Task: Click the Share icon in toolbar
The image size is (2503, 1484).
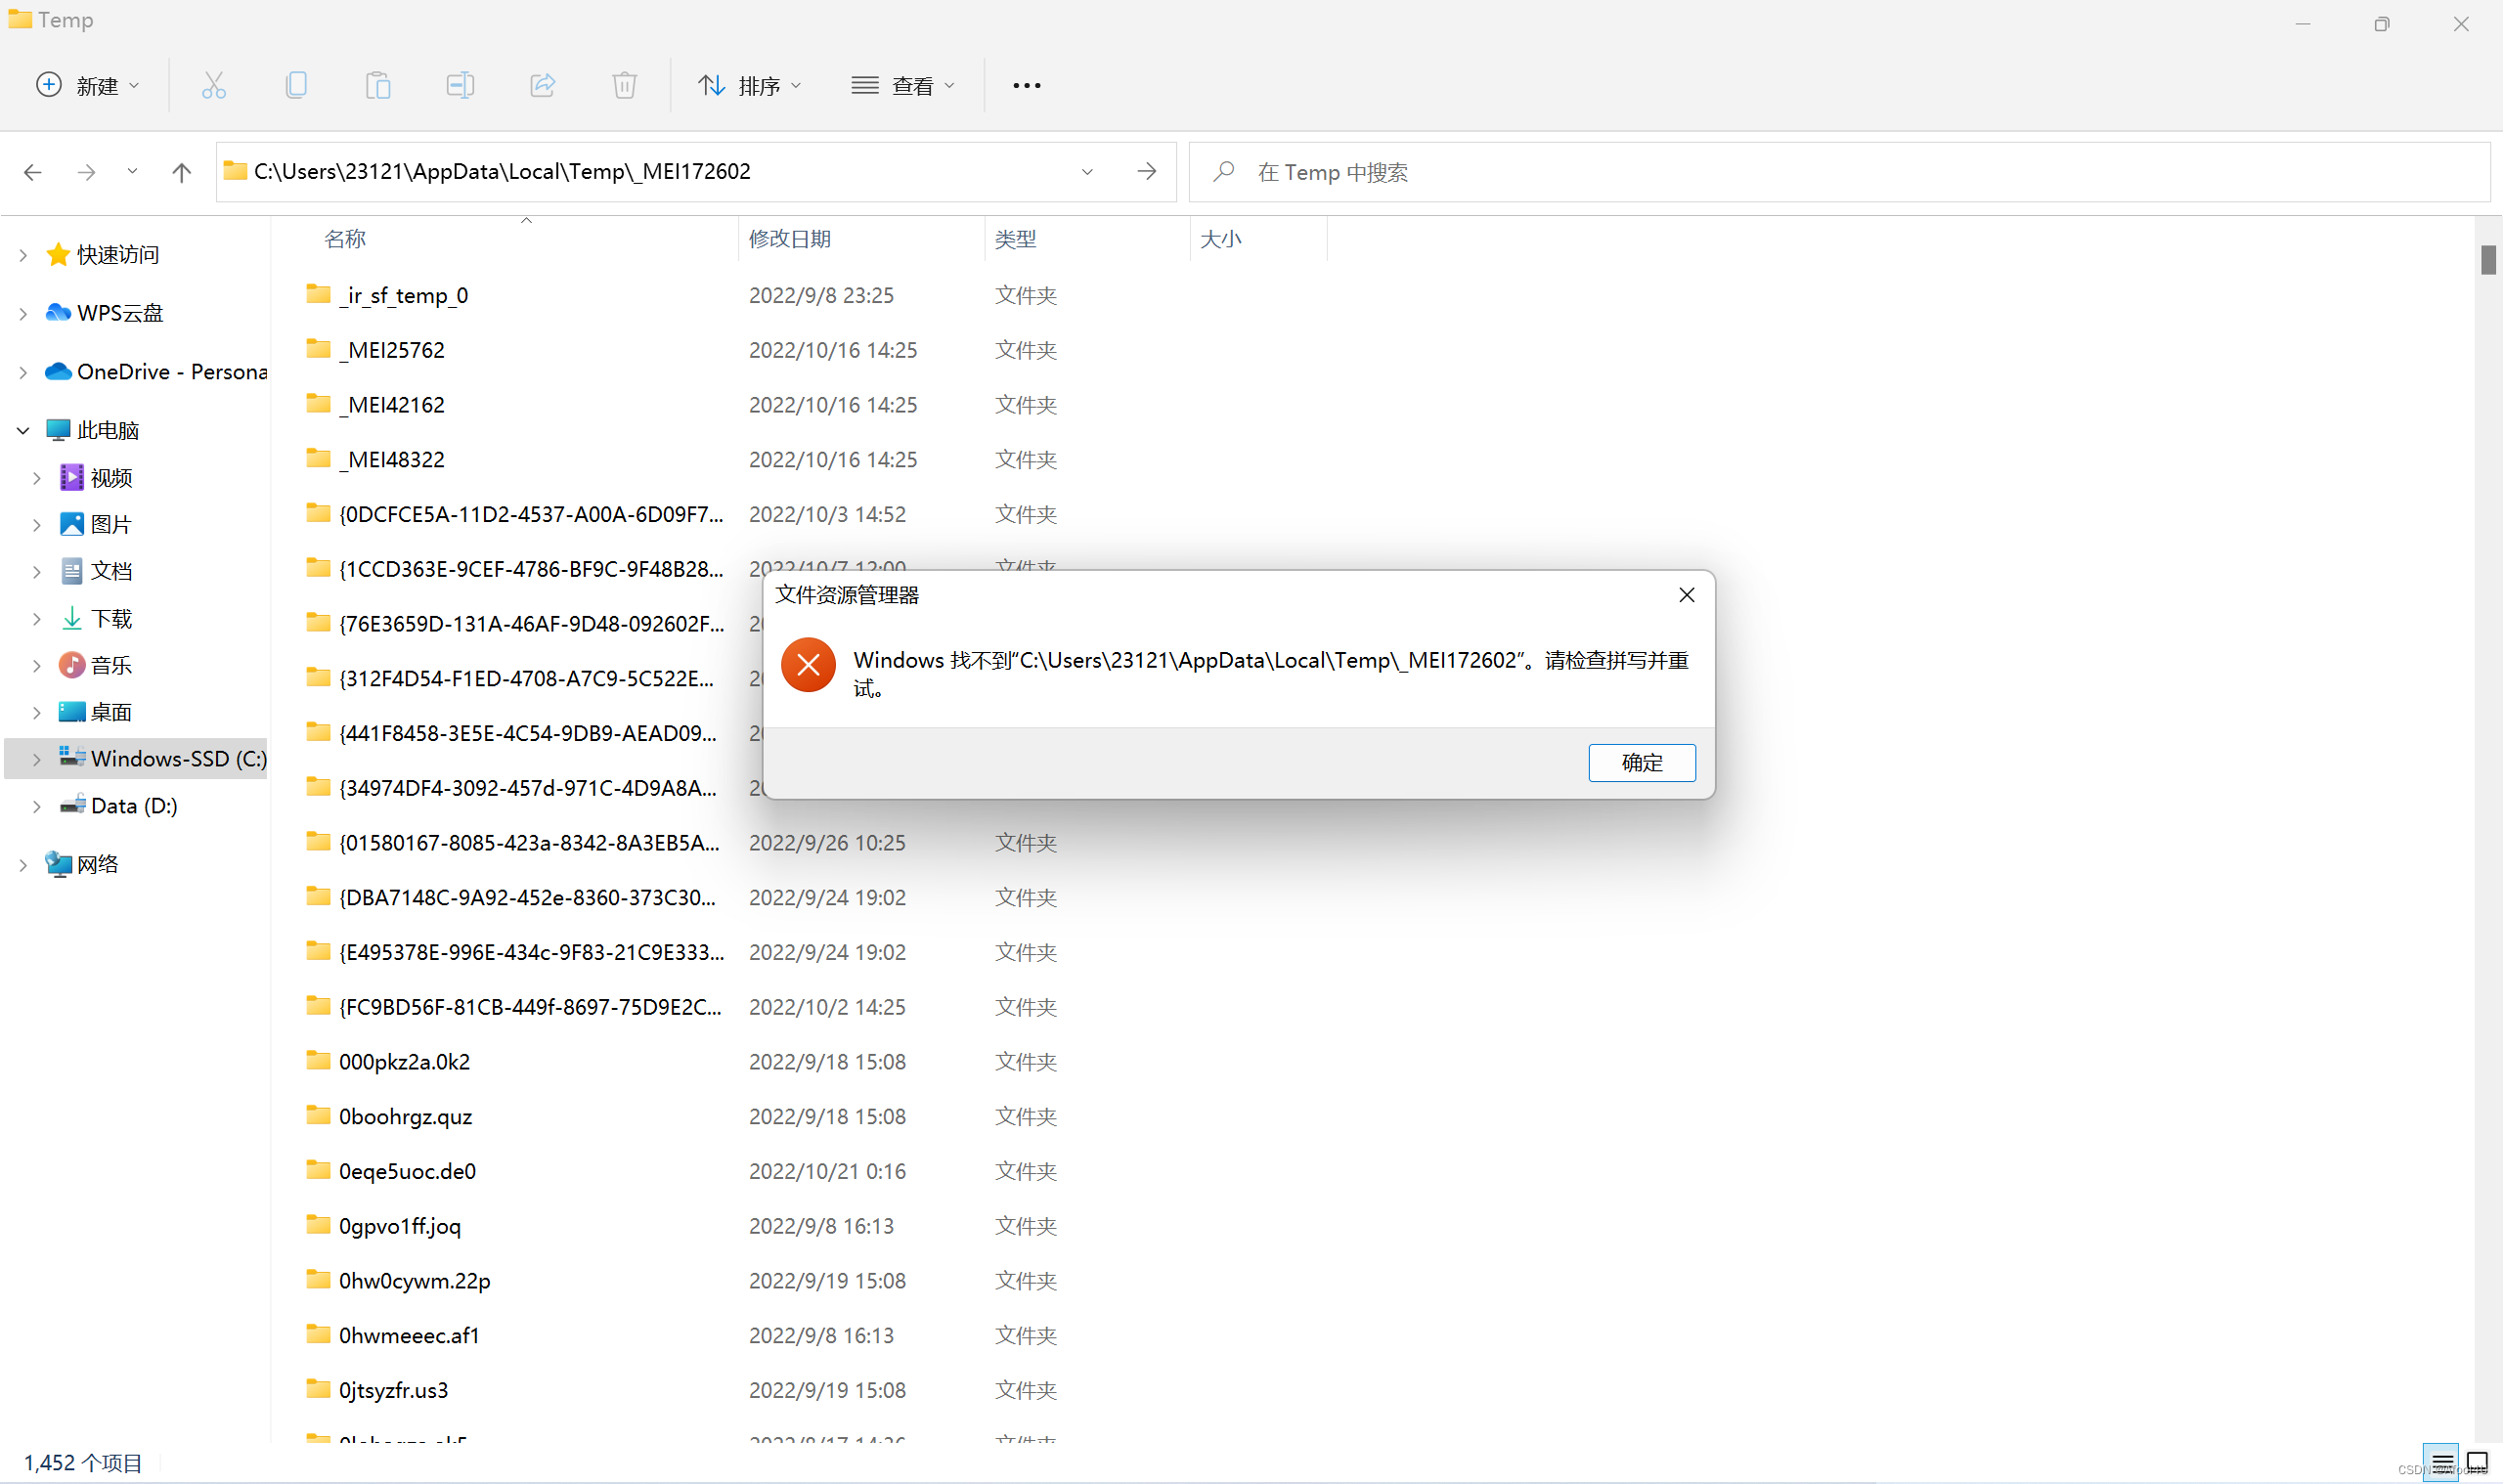Action: pyautogui.click(x=542, y=85)
